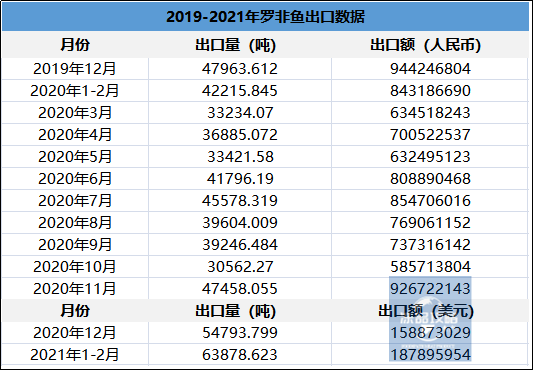The image size is (533, 370).
Task: Click the 2020年5月 month cell
Action: 75,157
